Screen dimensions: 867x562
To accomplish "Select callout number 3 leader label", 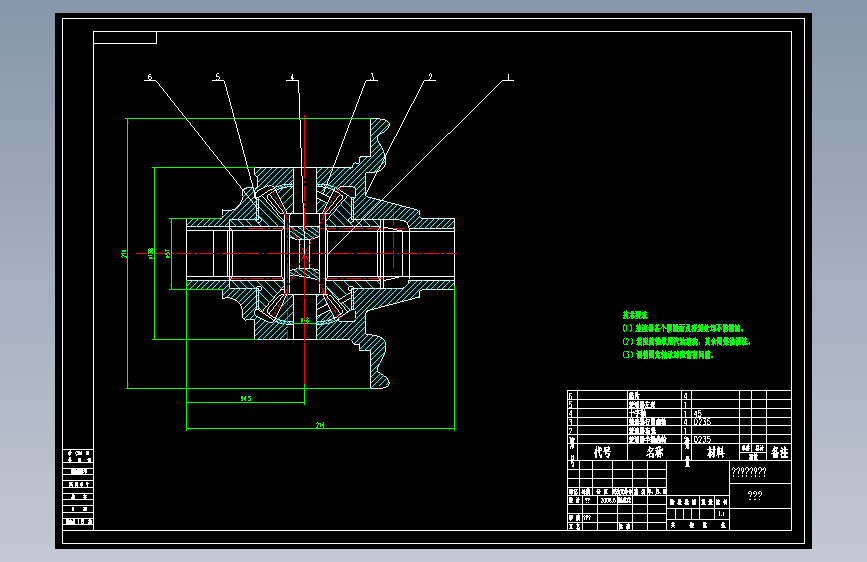I will coord(373,77).
